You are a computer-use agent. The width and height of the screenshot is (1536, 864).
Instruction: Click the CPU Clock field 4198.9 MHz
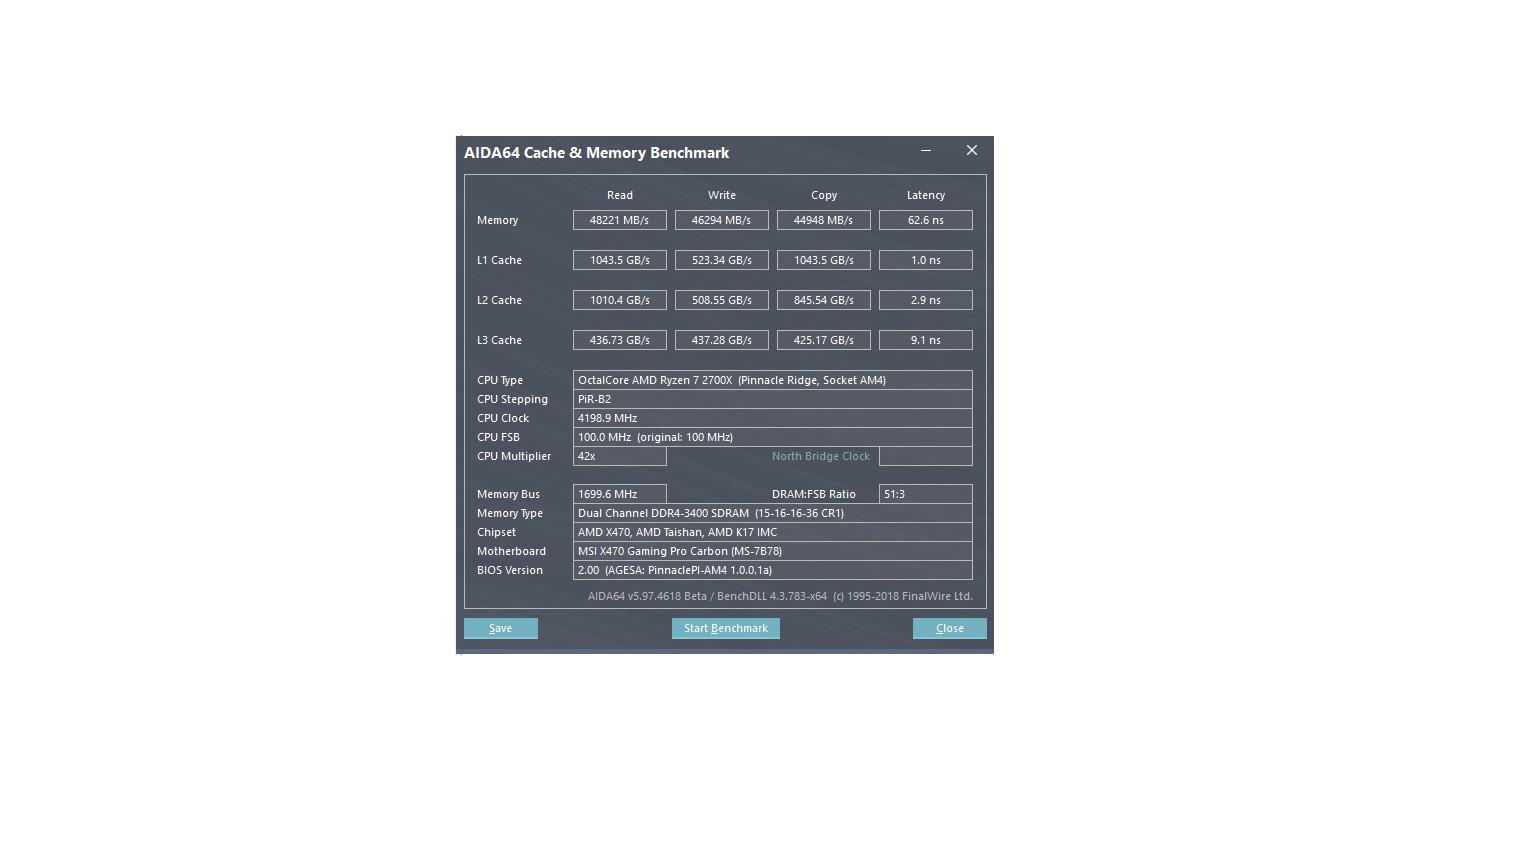pyautogui.click(x=773, y=418)
